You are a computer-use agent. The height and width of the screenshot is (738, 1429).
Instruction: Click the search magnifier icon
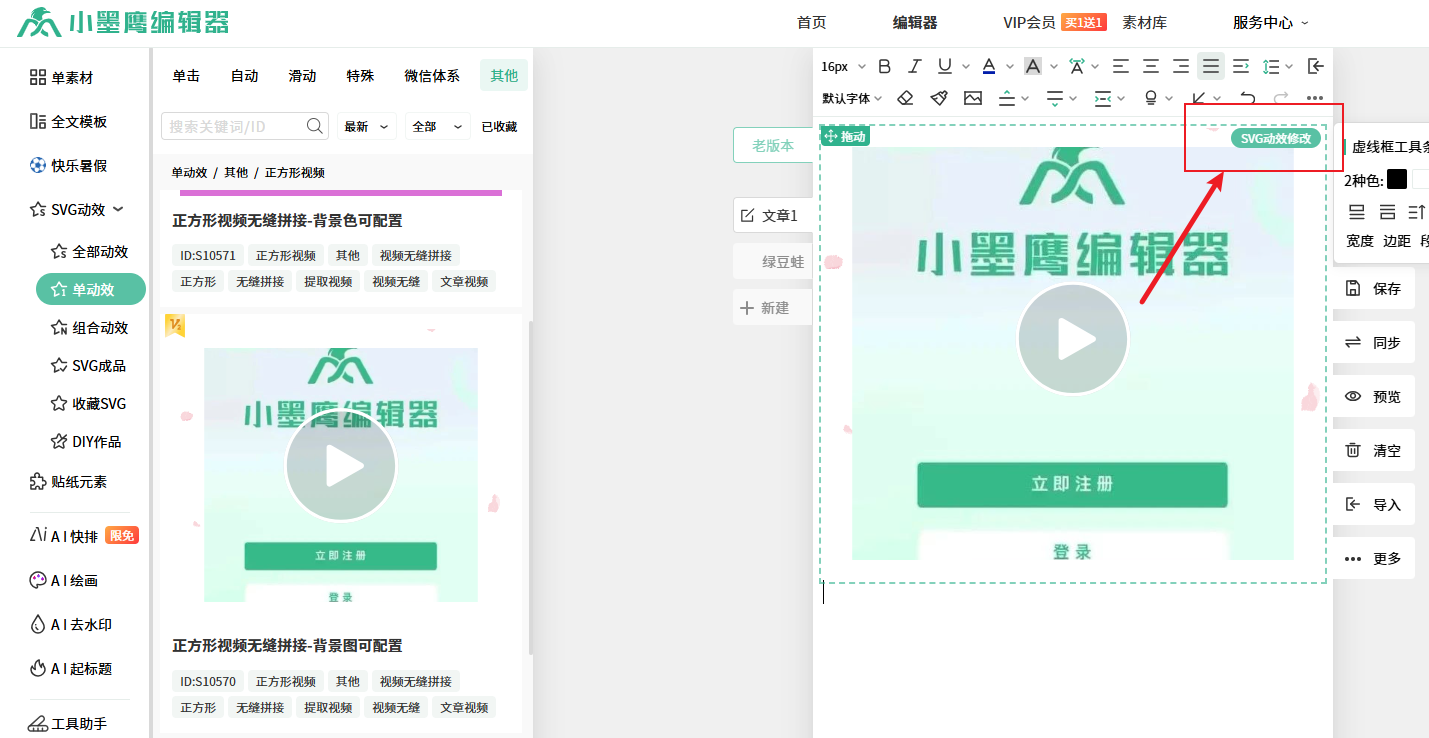click(314, 126)
